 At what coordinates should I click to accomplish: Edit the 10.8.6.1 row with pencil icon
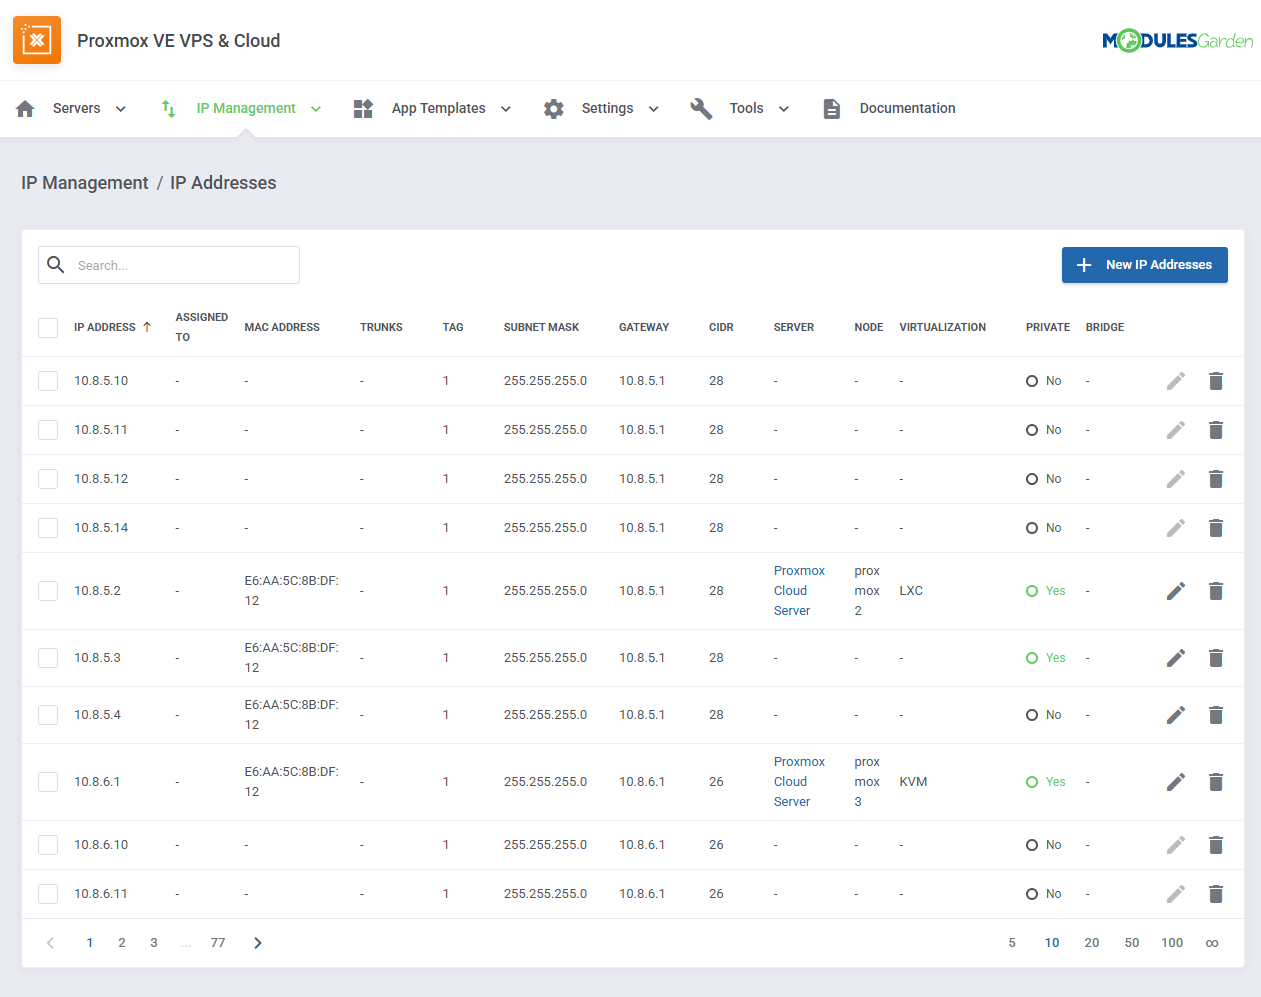click(1176, 782)
